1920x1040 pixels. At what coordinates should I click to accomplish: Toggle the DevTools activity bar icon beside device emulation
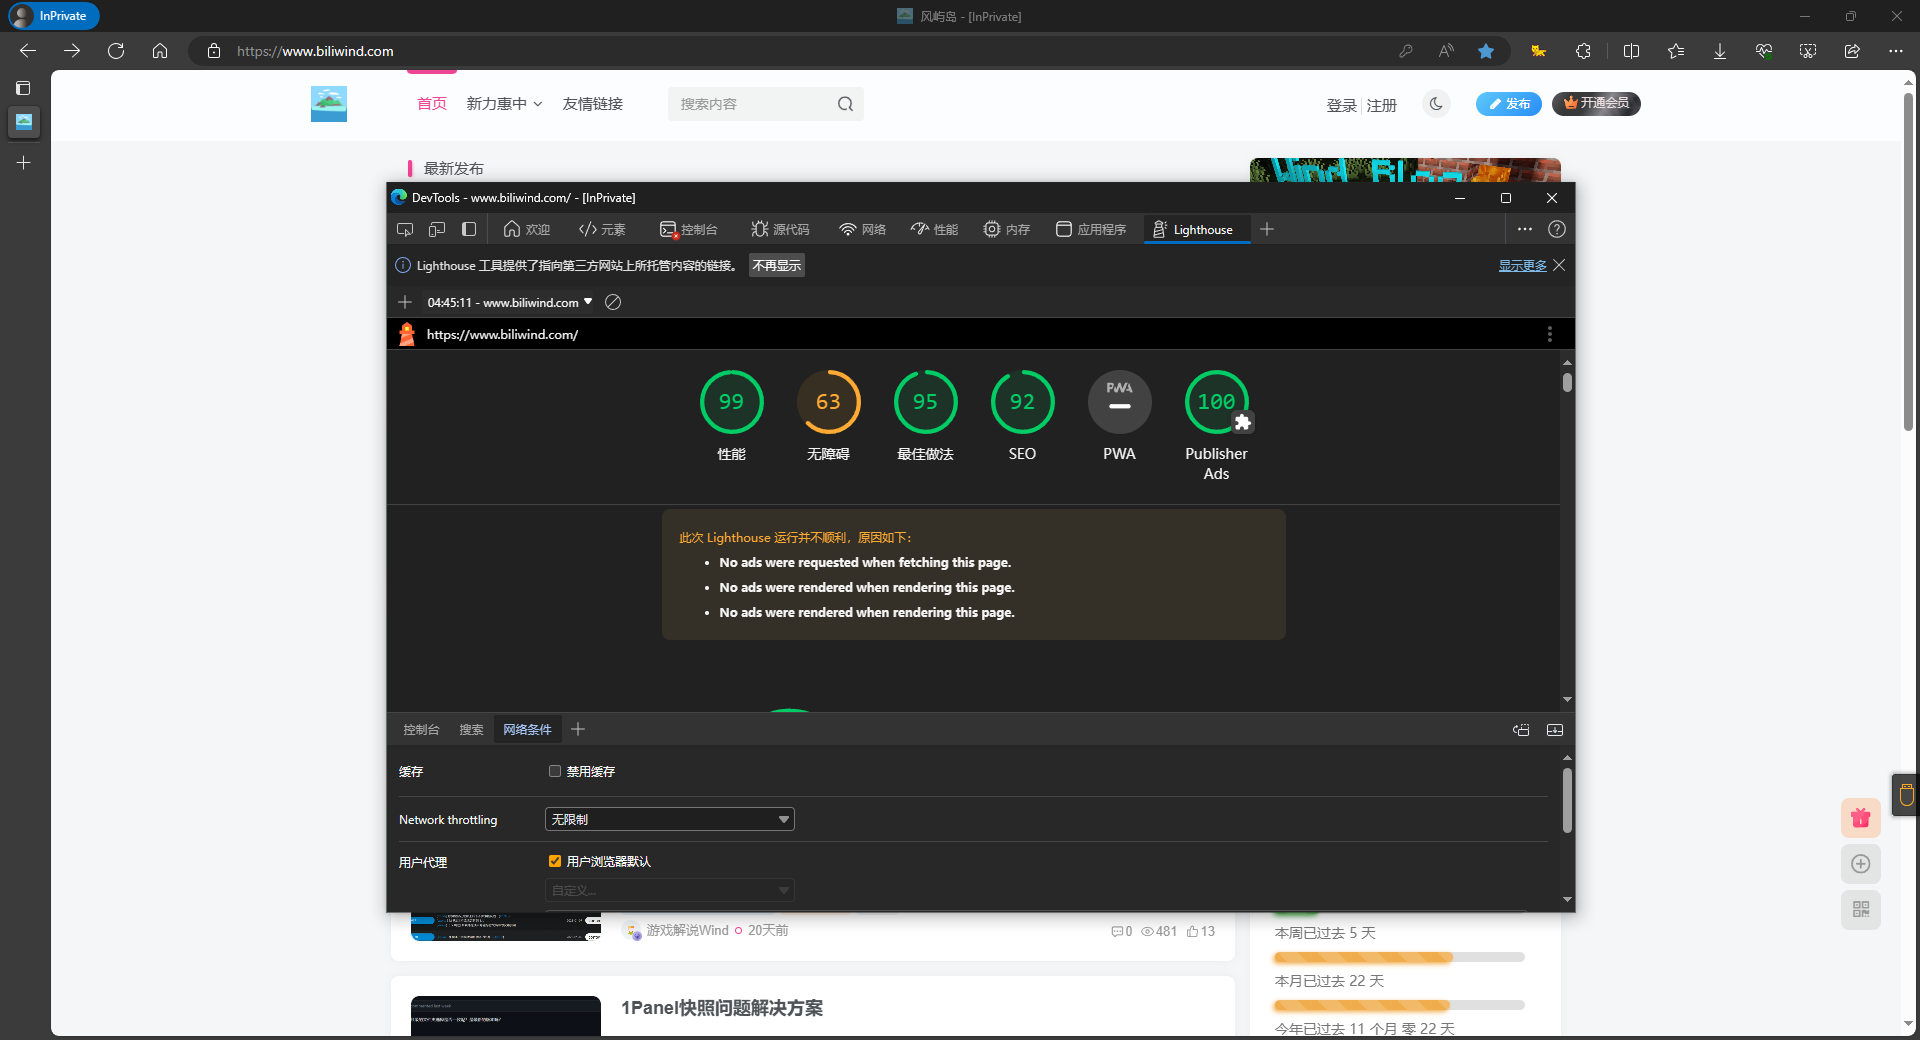(469, 229)
